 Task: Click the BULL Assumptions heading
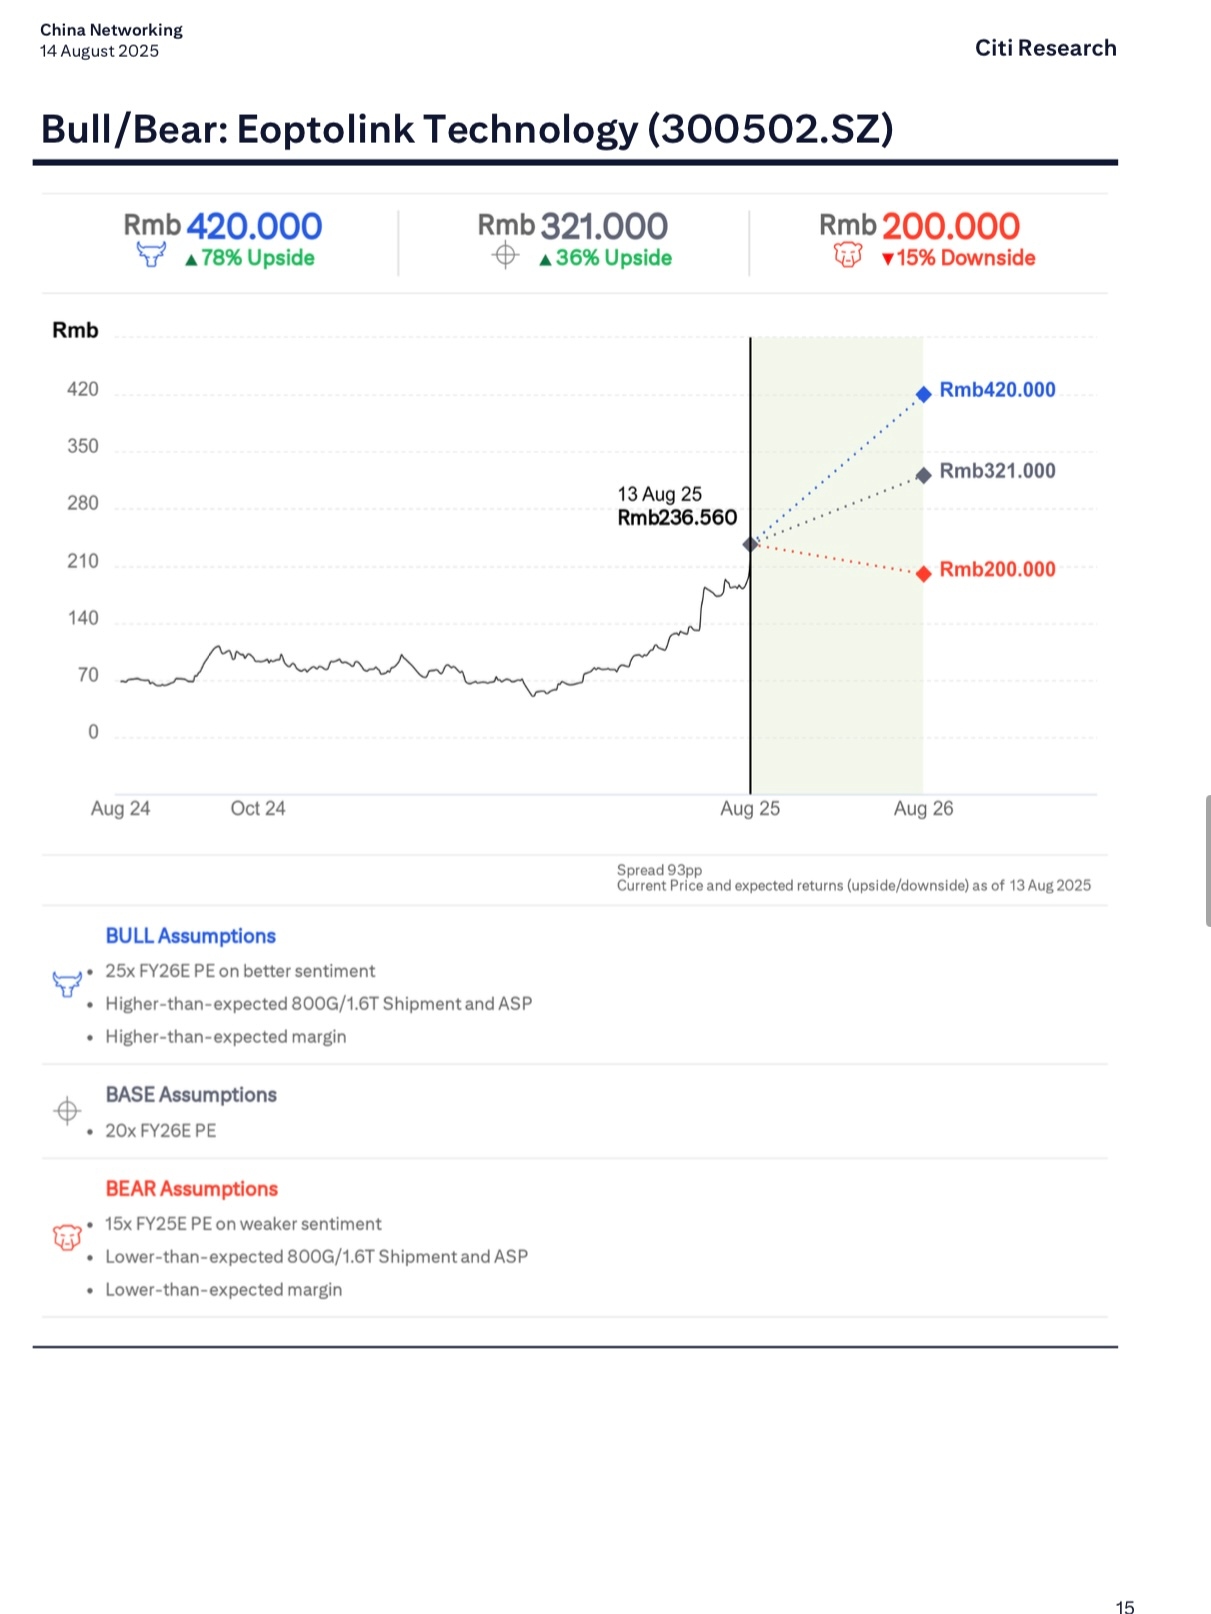[190, 936]
